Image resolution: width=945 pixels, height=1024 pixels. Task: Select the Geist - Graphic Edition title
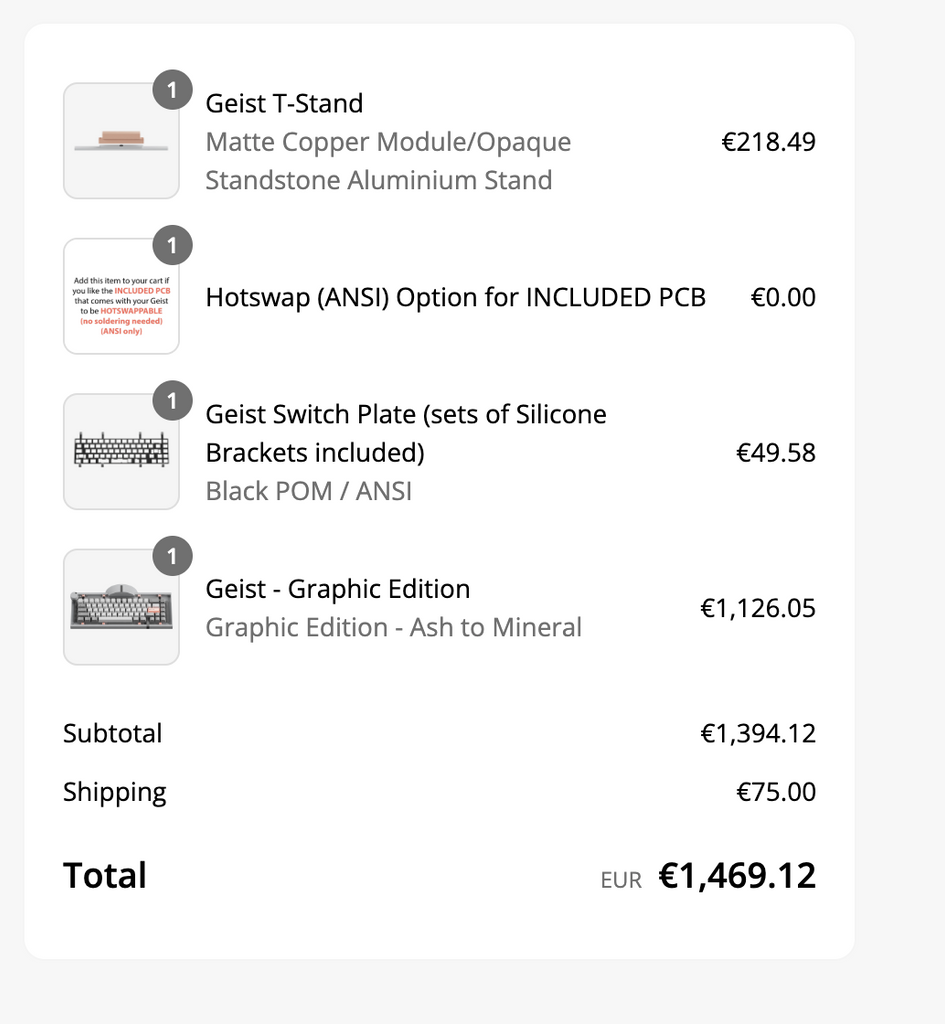pos(337,589)
